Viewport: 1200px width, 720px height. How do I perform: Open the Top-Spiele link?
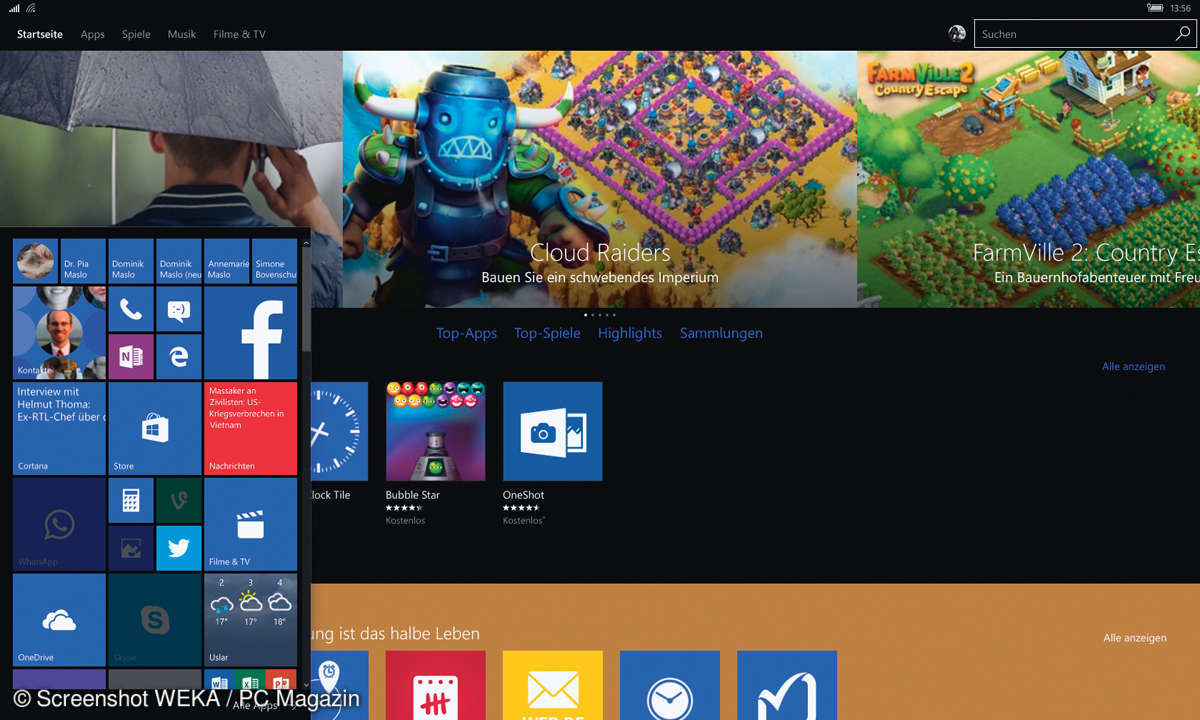tap(547, 333)
